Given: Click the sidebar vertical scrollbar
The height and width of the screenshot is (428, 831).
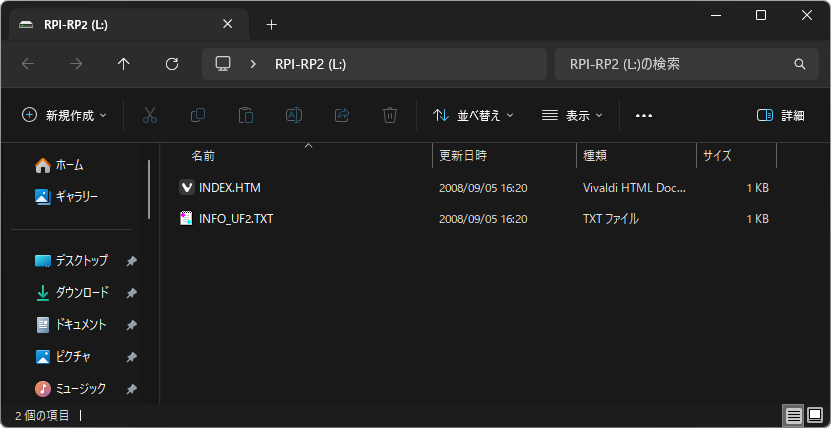Looking at the screenshot, I should click(x=149, y=190).
